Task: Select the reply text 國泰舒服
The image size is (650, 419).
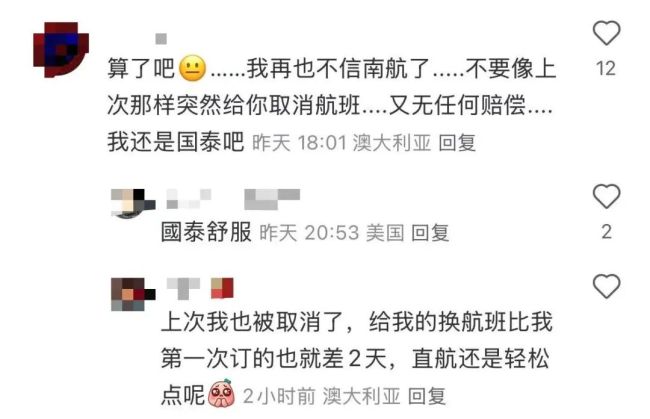Action: 206,232
